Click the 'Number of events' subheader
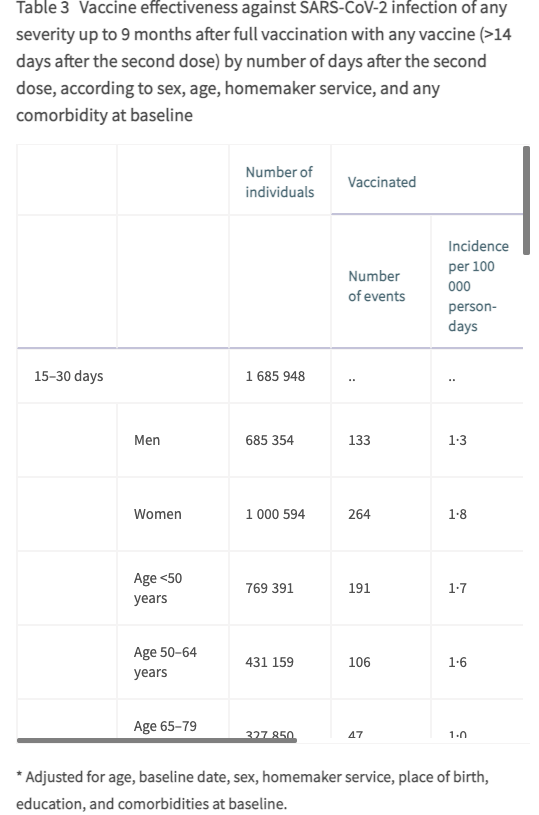This screenshot has width=539, height=815. pyautogui.click(x=376, y=286)
